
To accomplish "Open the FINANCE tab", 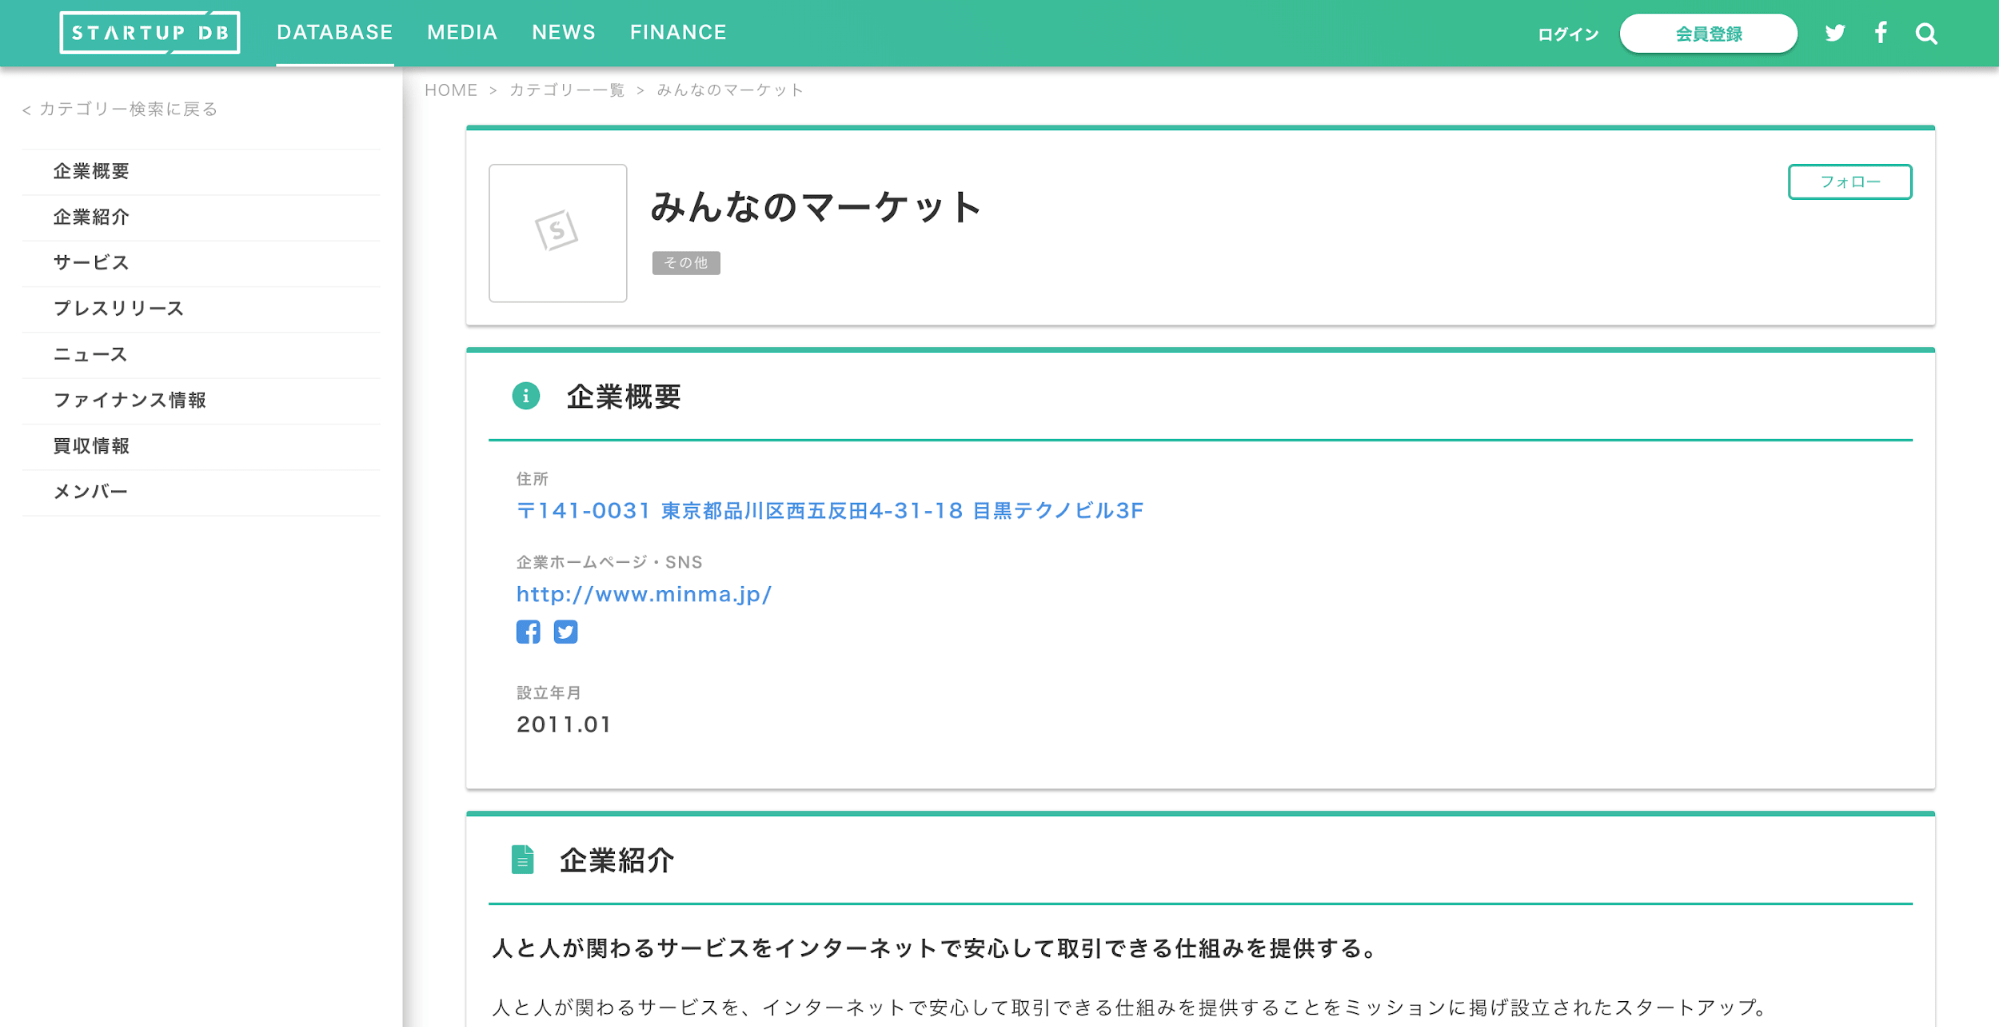I will click(678, 33).
